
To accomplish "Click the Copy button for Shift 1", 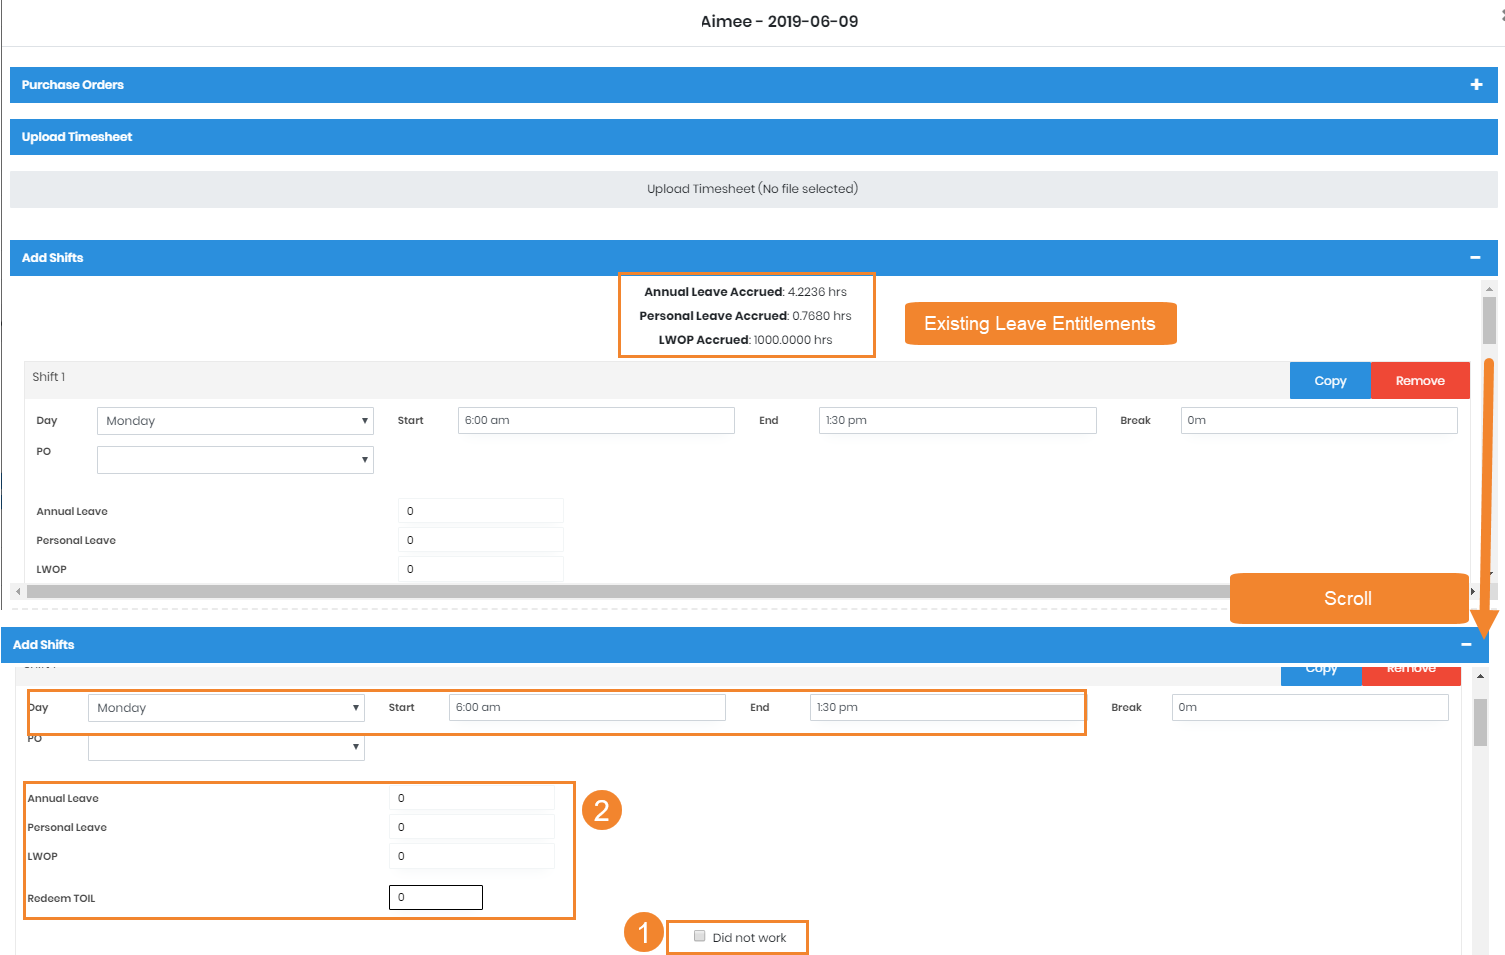I will point(1330,381).
